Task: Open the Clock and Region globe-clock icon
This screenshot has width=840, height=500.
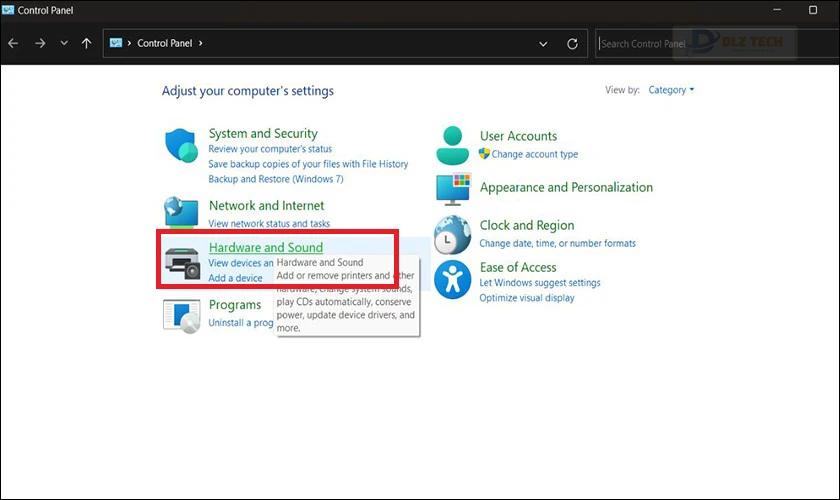Action: click(453, 235)
